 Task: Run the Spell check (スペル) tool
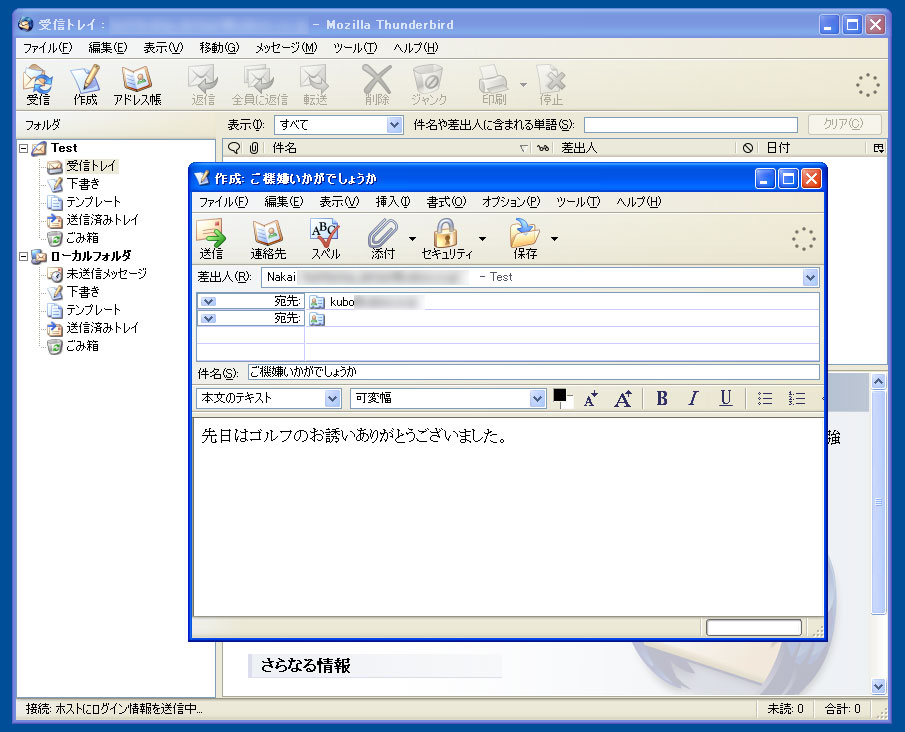pyautogui.click(x=325, y=238)
